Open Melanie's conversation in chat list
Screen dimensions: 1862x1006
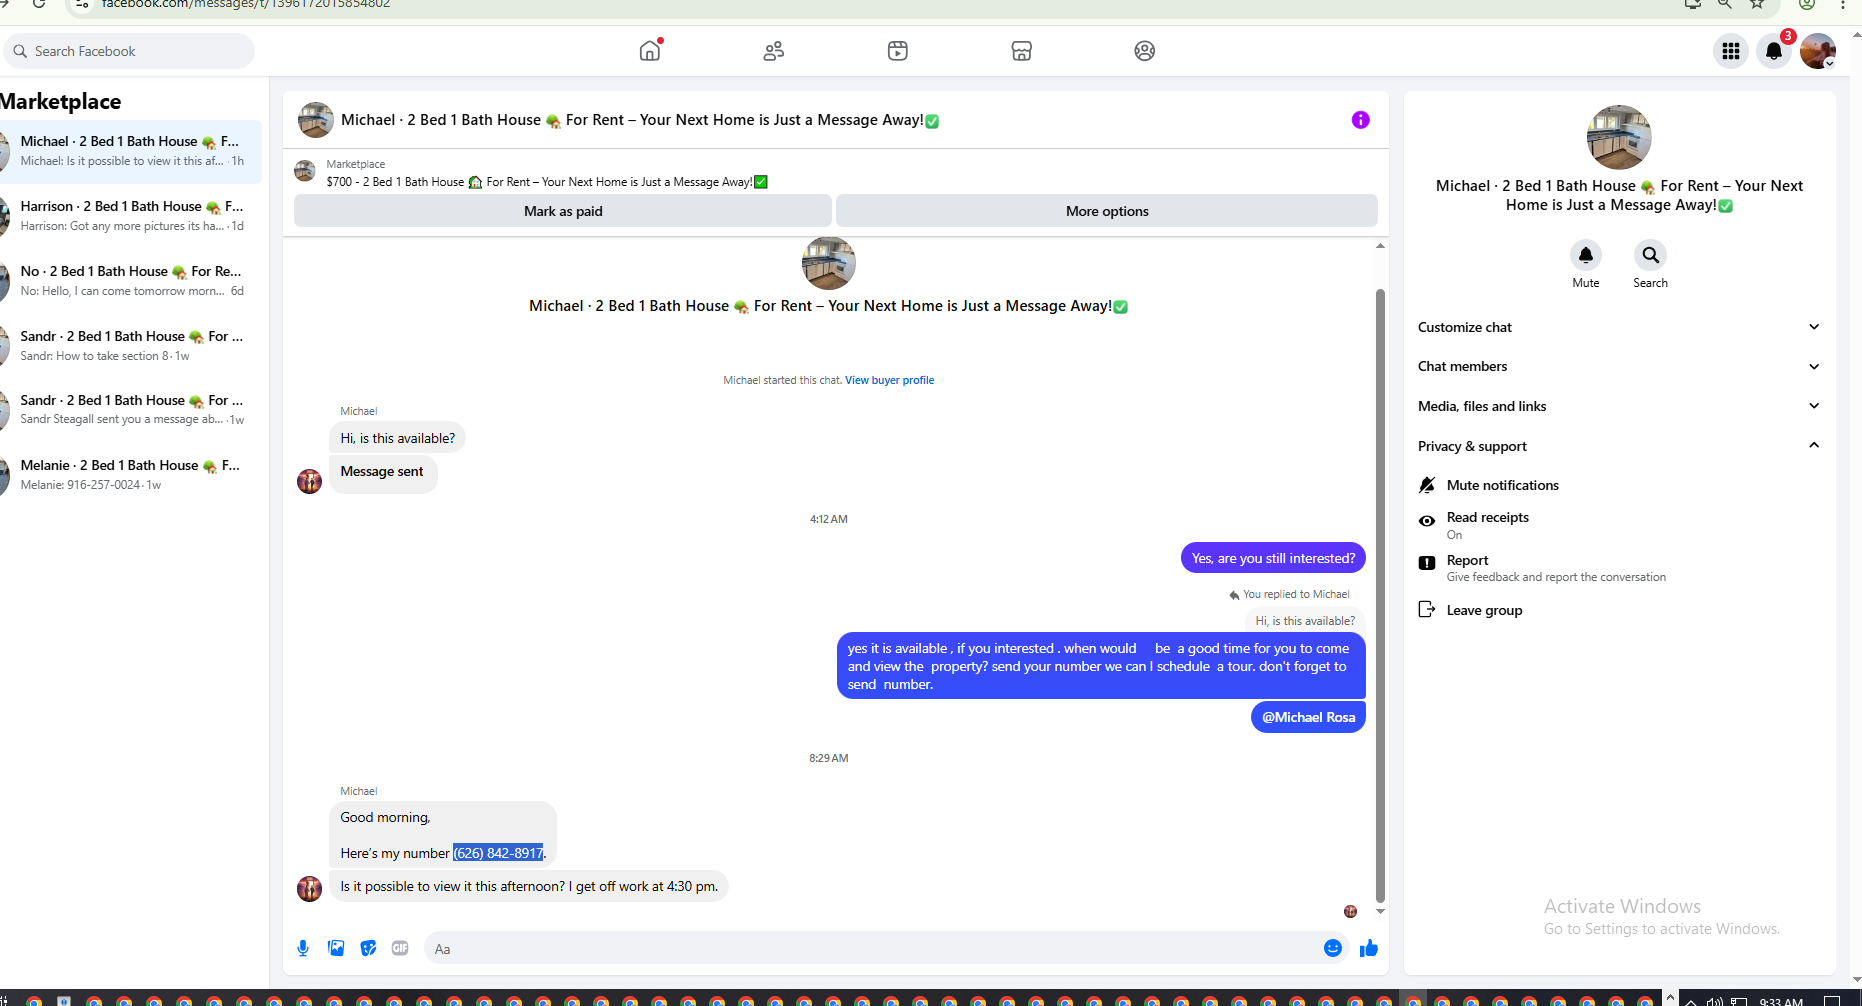click(130, 475)
